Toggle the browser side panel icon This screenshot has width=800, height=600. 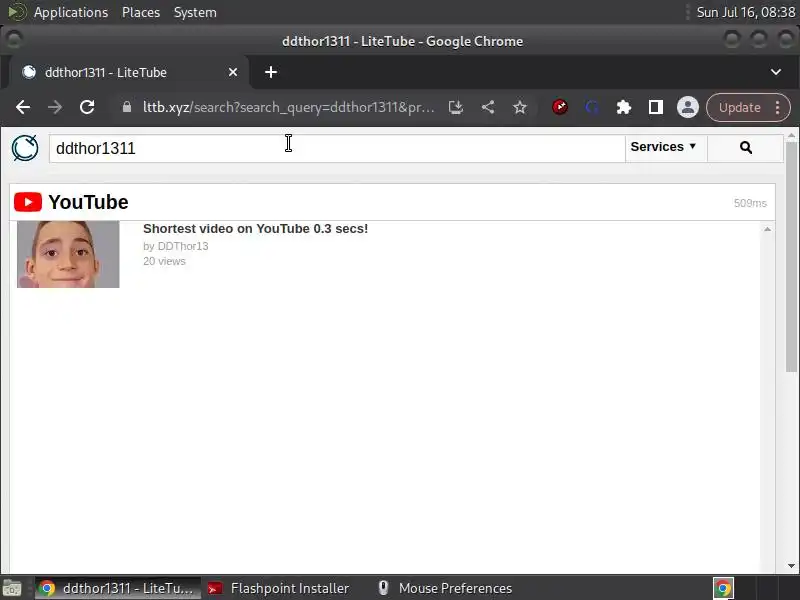tap(656, 107)
